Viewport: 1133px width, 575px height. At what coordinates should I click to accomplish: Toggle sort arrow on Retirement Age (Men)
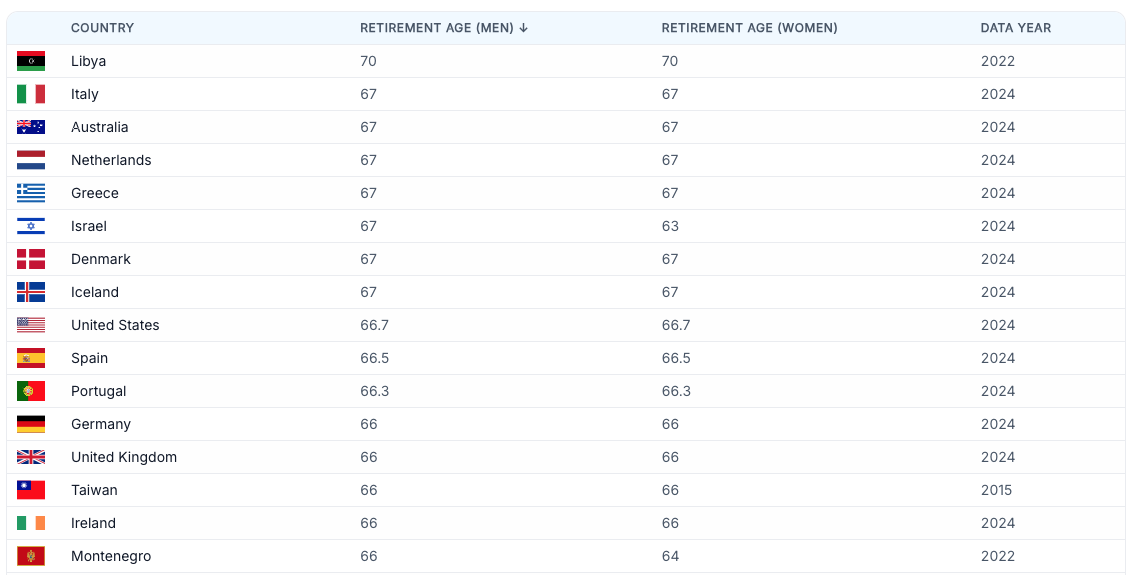point(524,28)
